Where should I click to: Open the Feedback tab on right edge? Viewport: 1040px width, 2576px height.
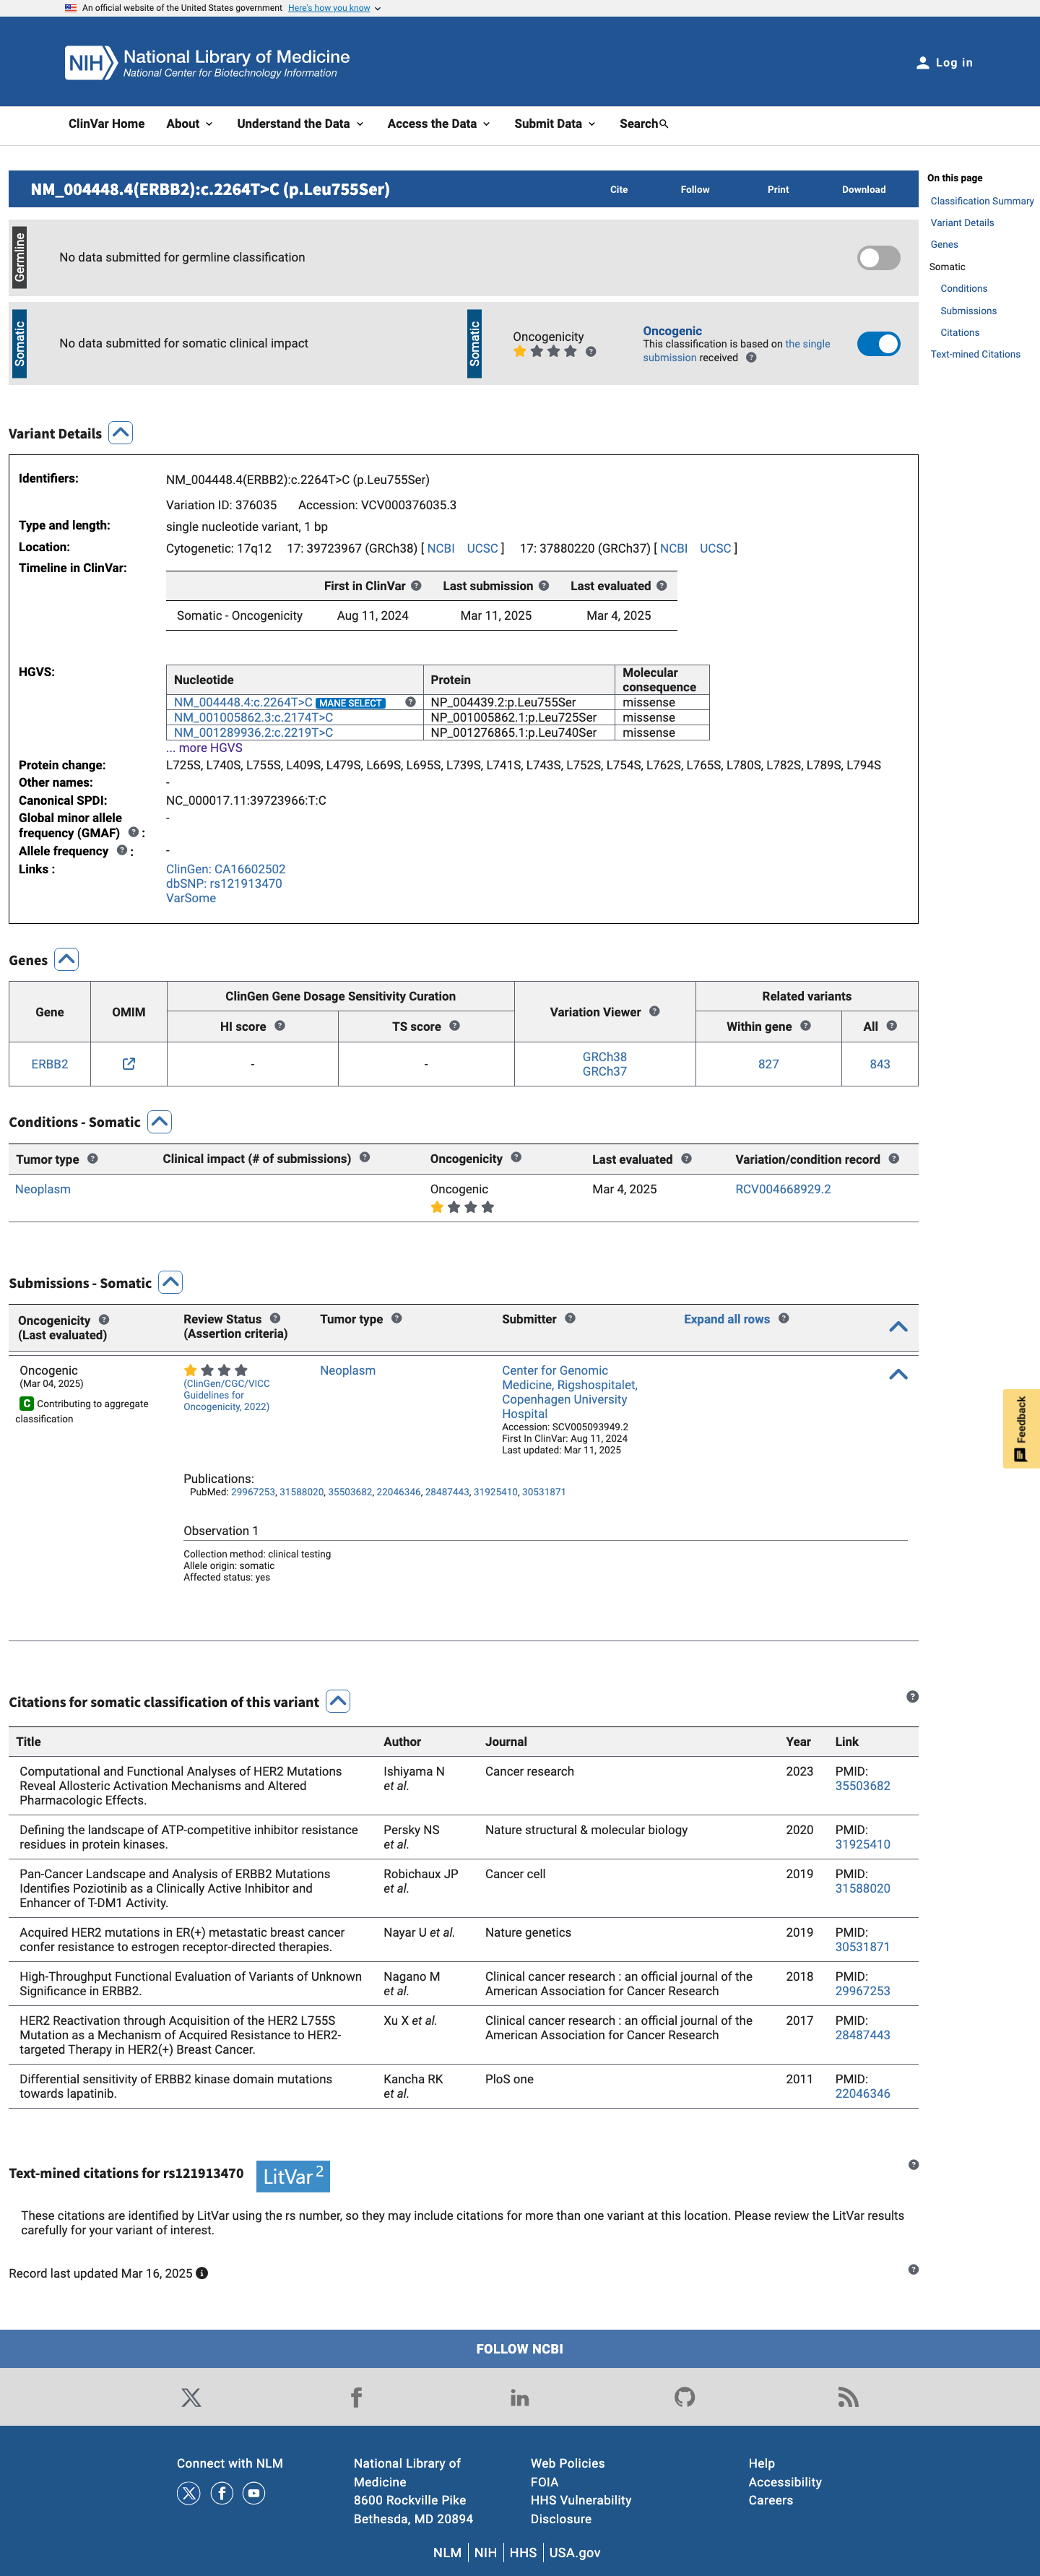(1021, 1428)
